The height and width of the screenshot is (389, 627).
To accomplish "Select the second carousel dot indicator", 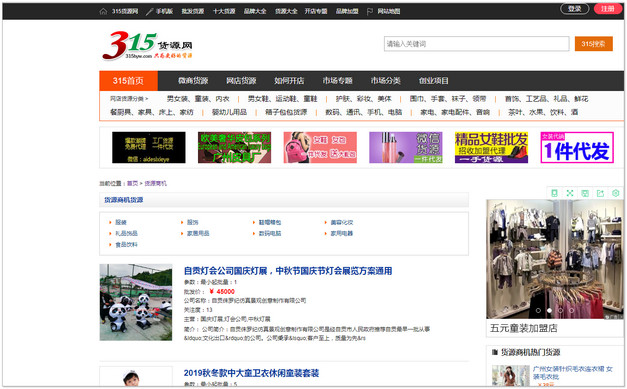I will (549, 310).
